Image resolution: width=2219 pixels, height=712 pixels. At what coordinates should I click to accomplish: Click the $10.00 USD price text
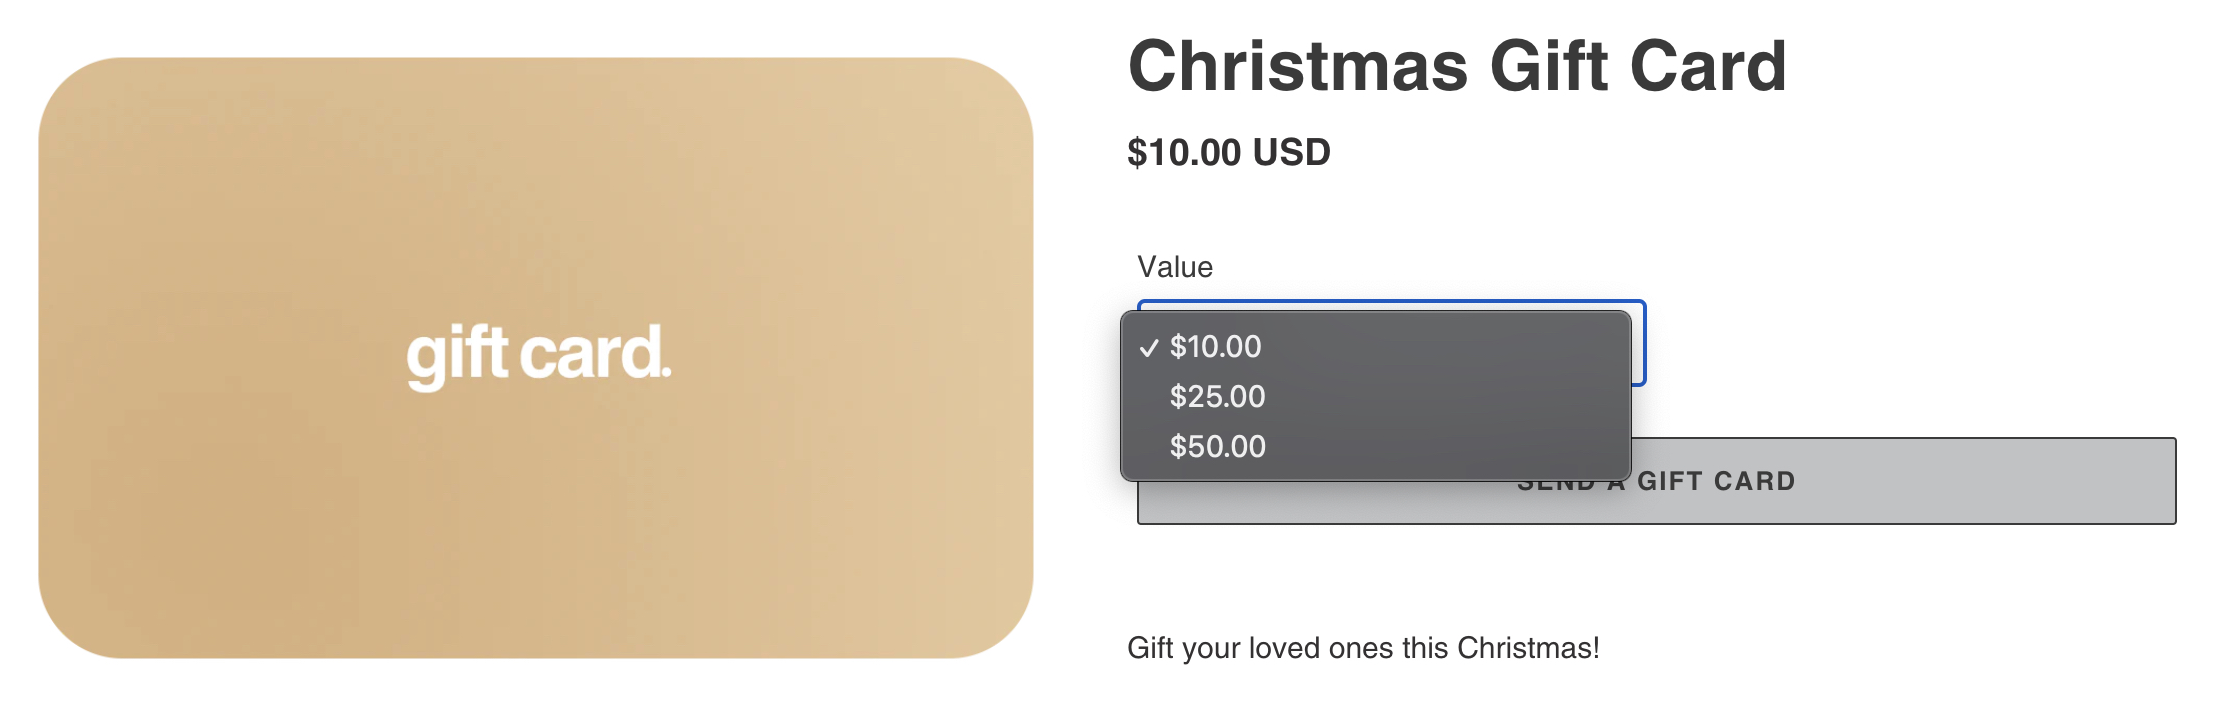pyautogui.click(x=1228, y=153)
